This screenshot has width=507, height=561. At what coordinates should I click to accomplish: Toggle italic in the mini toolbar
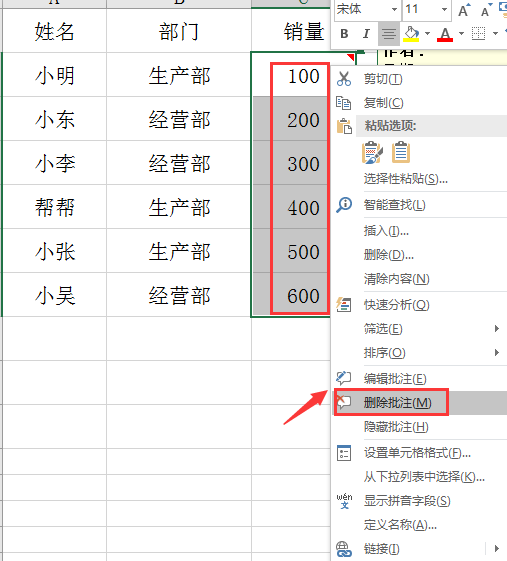click(x=366, y=34)
